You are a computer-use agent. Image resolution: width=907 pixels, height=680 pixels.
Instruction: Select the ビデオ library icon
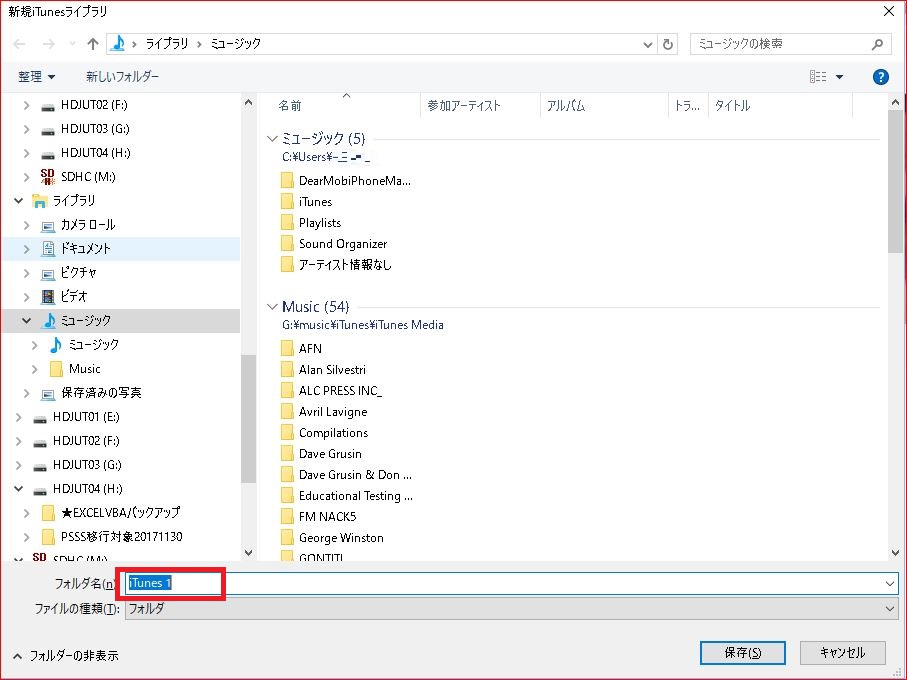point(48,297)
